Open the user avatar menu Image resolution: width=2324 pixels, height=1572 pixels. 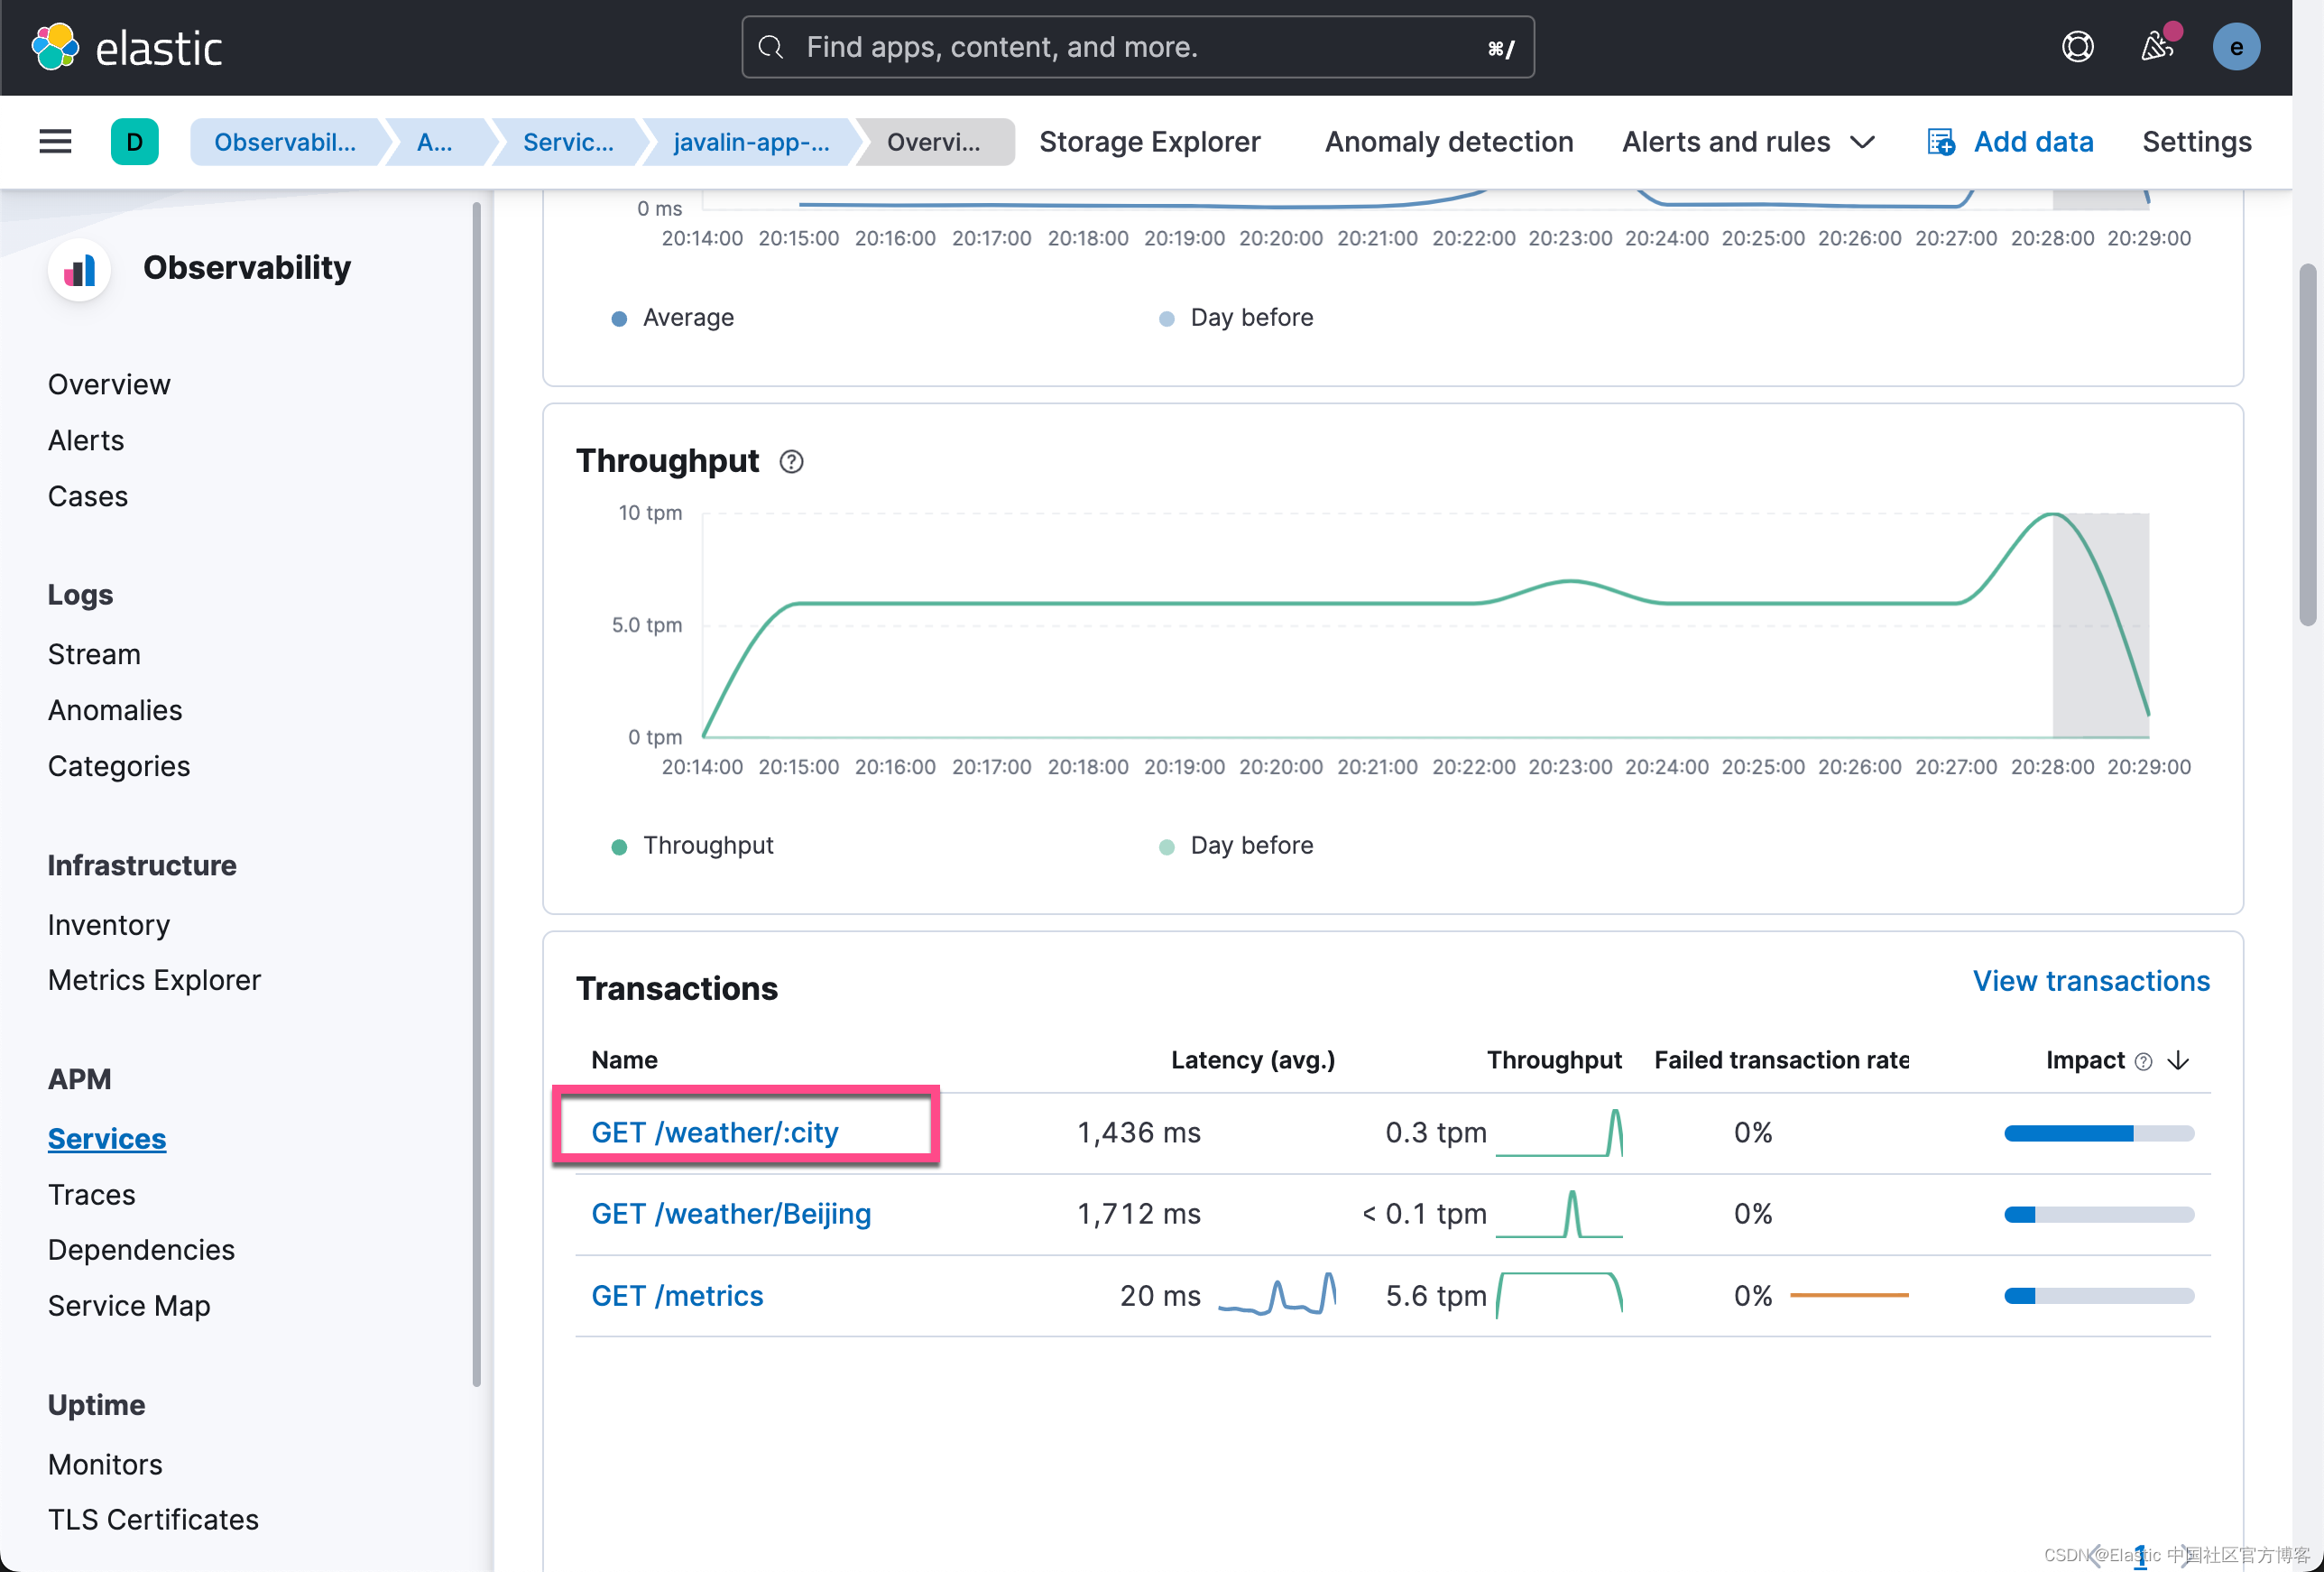pyautogui.click(x=2236, y=47)
